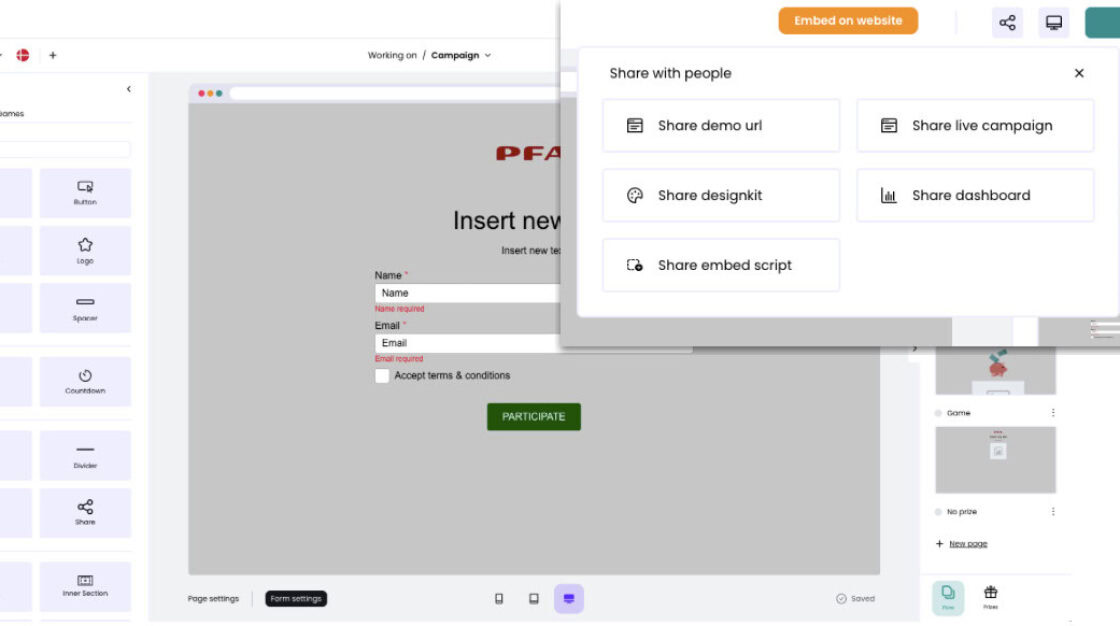Click the Embed on website button
This screenshot has height=626, width=1120.
[x=848, y=21]
